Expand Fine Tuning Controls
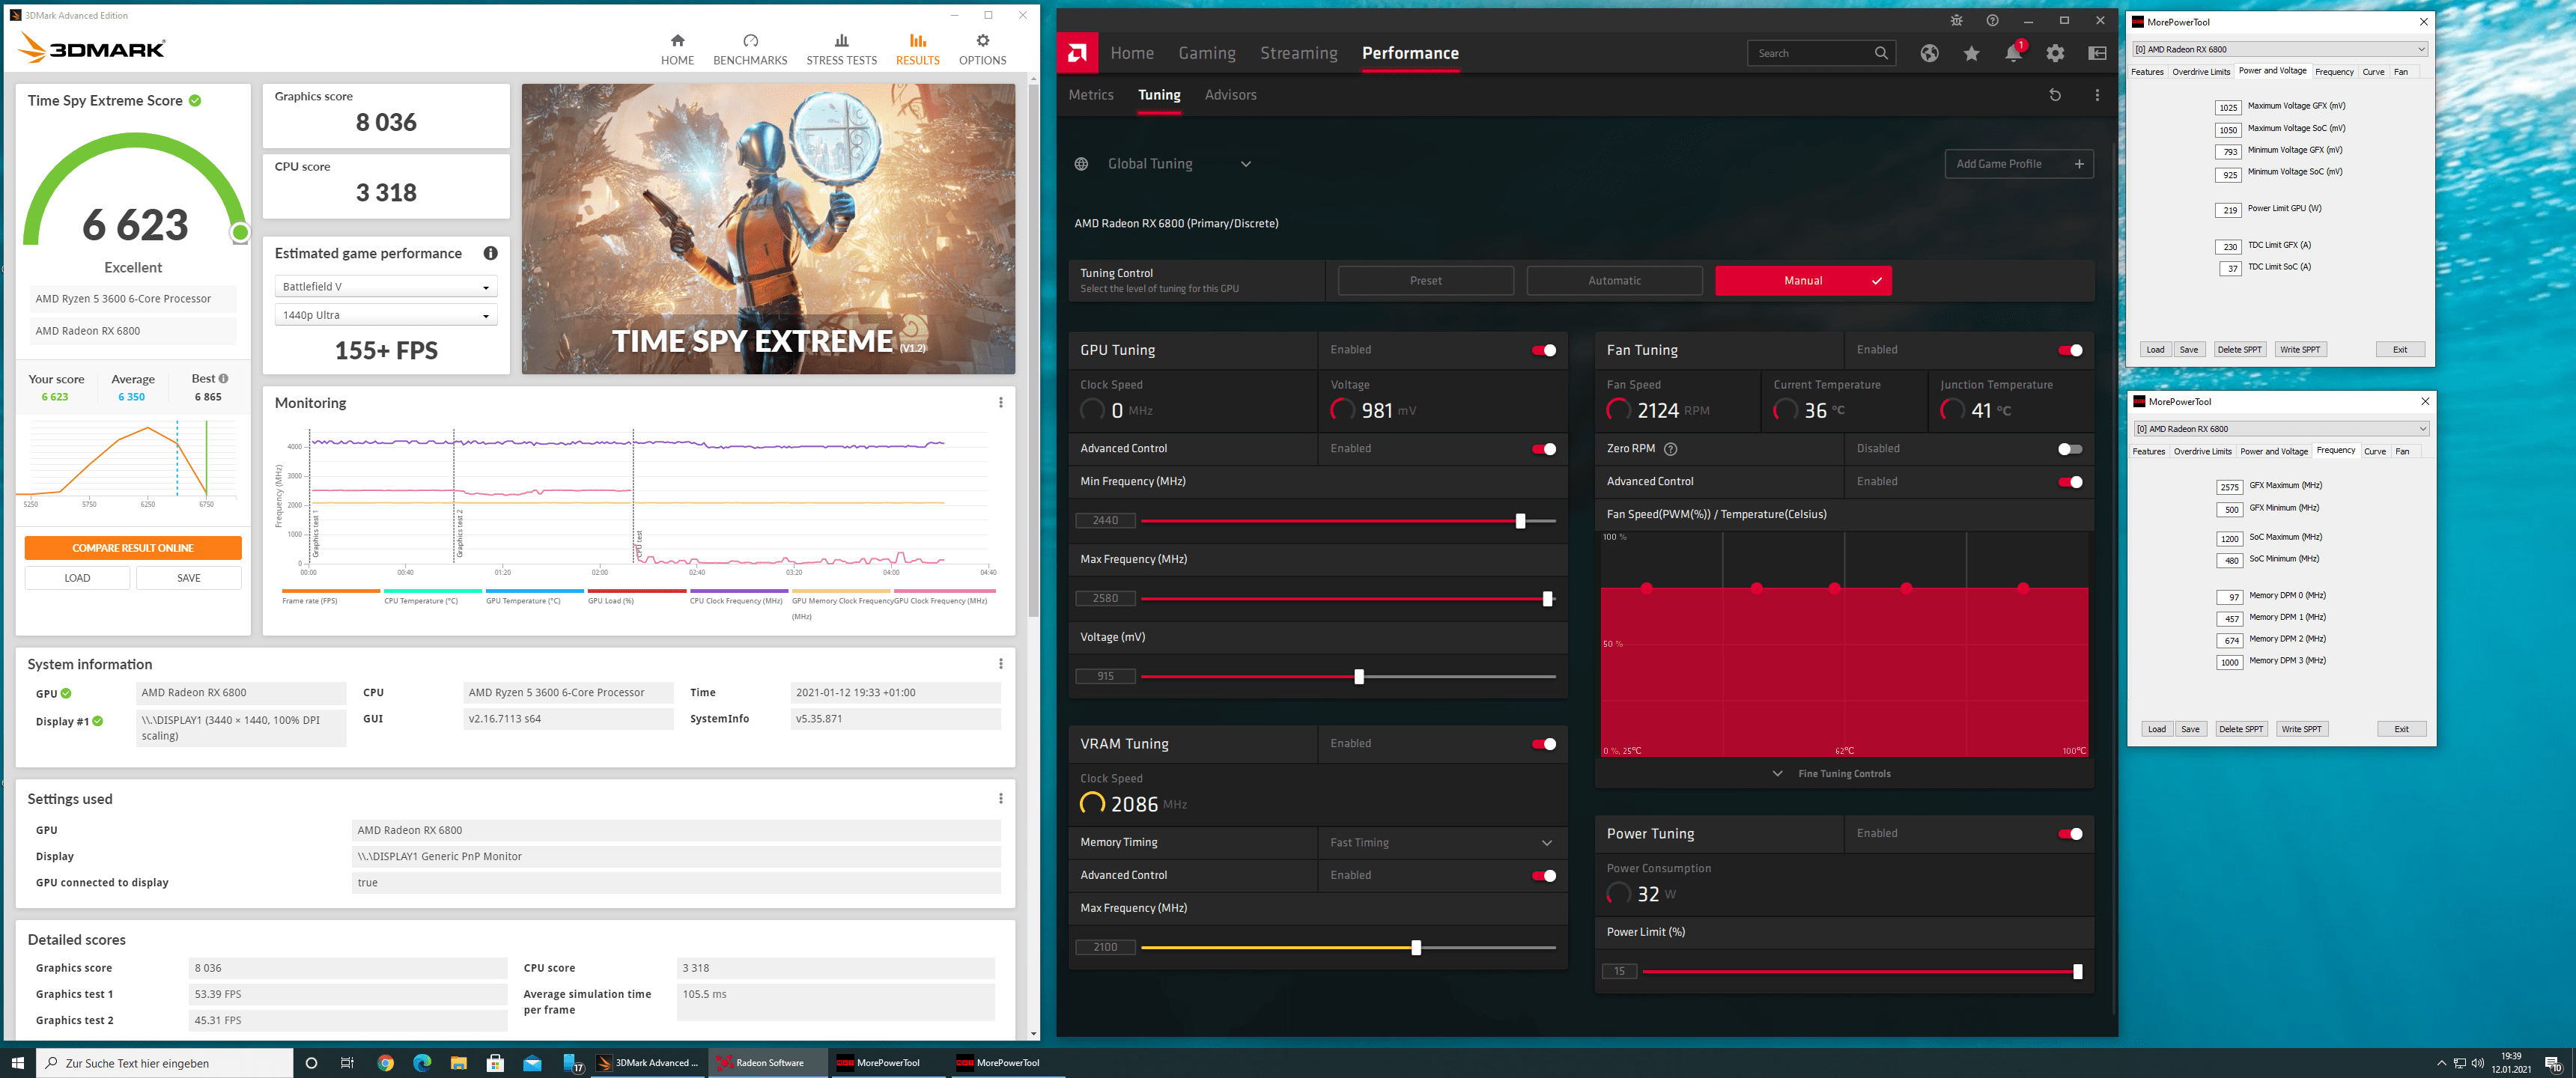Viewport: 2576px width, 1078px height. pos(1831,774)
